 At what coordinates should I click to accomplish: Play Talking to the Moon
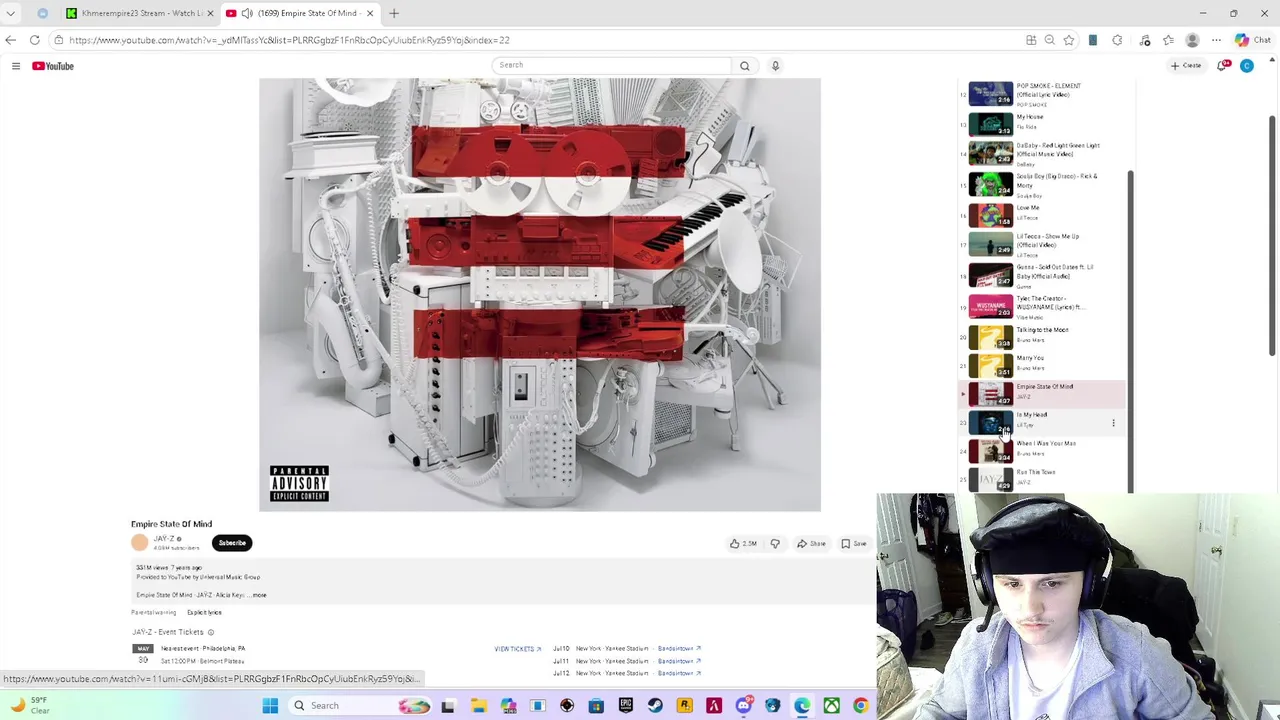[x=1040, y=336]
